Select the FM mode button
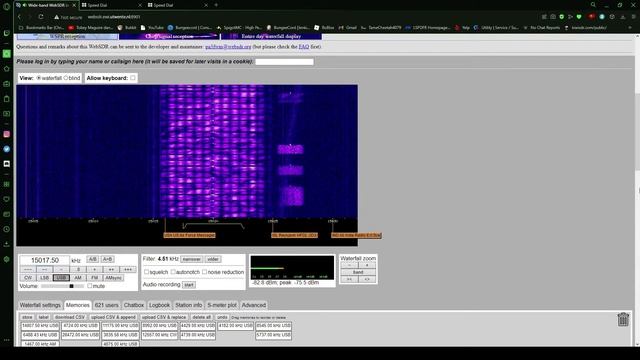This screenshot has width=640, height=360. [x=95, y=278]
